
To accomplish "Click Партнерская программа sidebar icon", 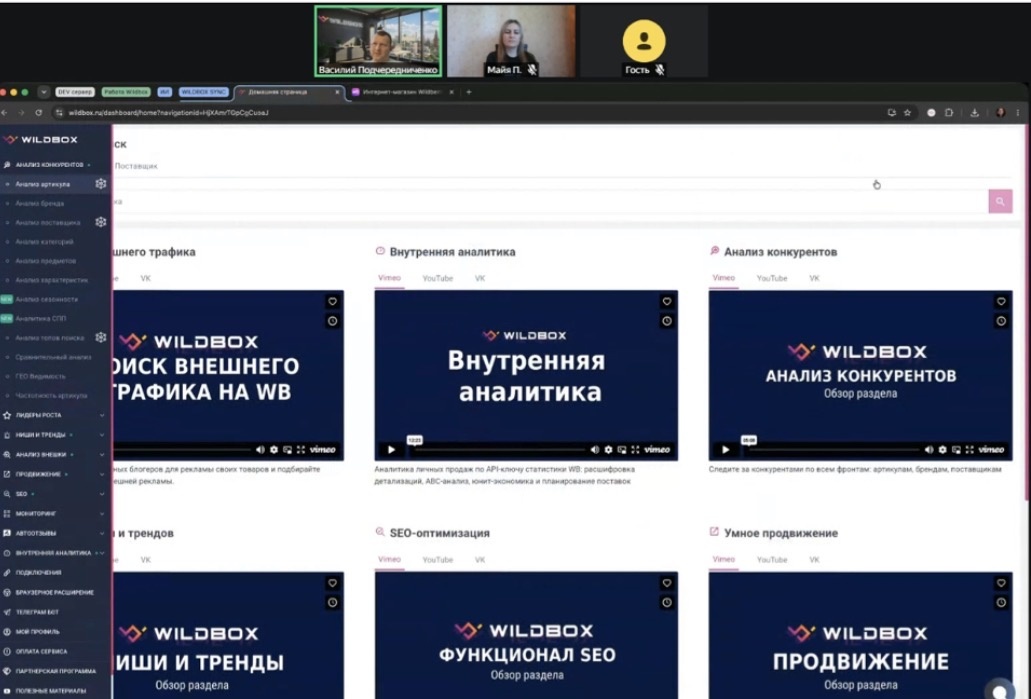I will tap(7, 671).
